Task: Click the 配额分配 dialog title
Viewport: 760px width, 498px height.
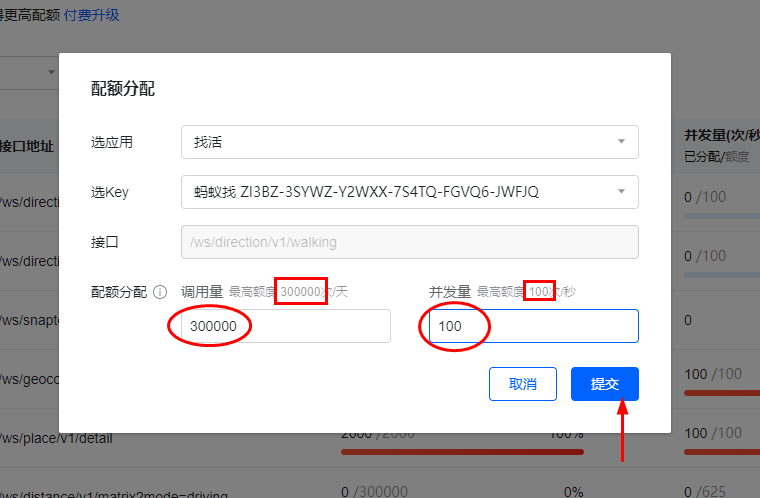Action: [123, 89]
